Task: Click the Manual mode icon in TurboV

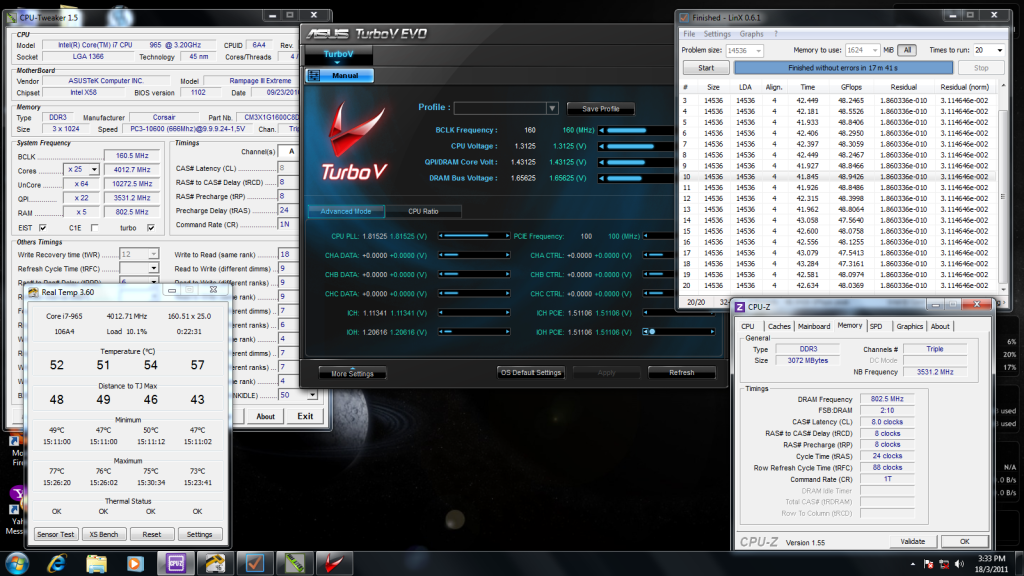Action: (314, 76)
